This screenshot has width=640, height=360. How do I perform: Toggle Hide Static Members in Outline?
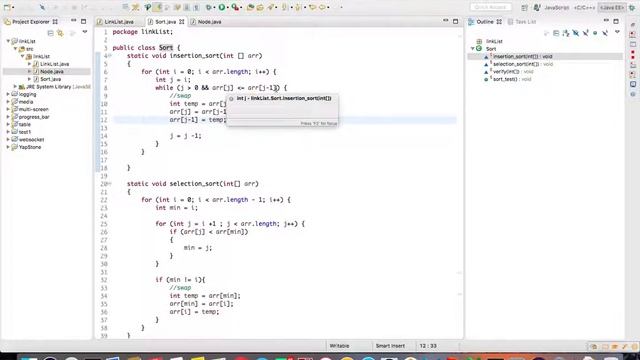pyautogui.click(x=585, y=33)
